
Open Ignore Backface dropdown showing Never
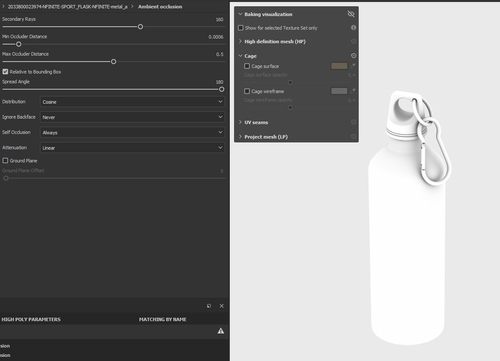point(132,117)
